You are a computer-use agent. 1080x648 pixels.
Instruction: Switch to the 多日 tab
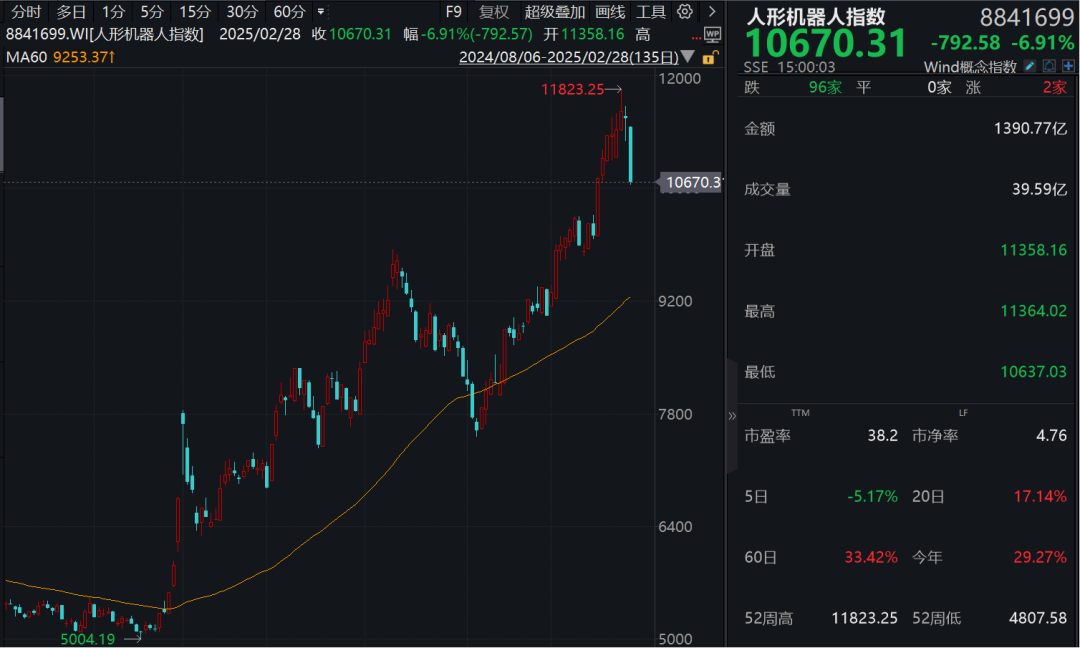(71, 12)
